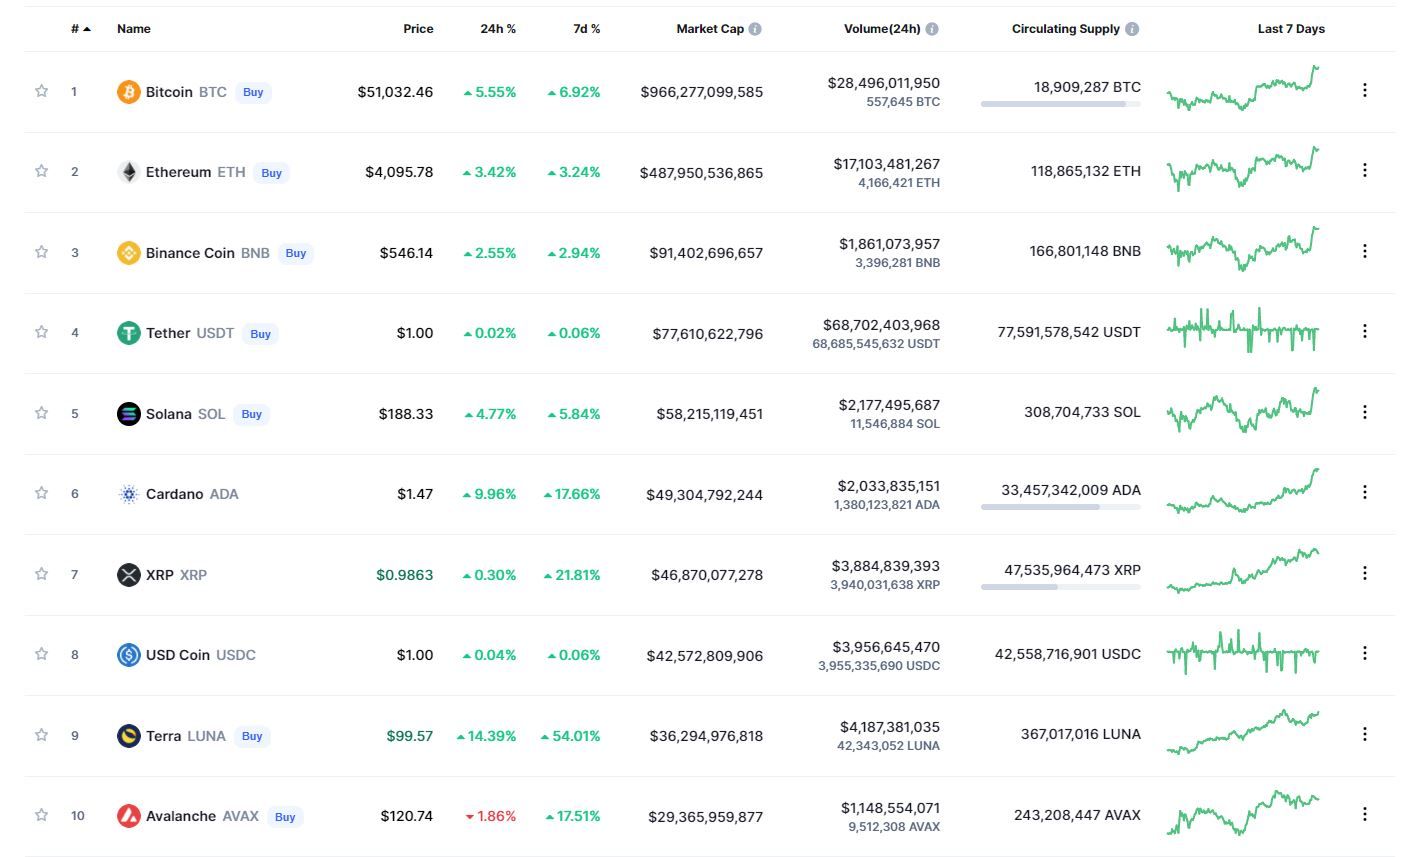
Task: Sort by Circulating Supply header
Action: pos(1066,29)
